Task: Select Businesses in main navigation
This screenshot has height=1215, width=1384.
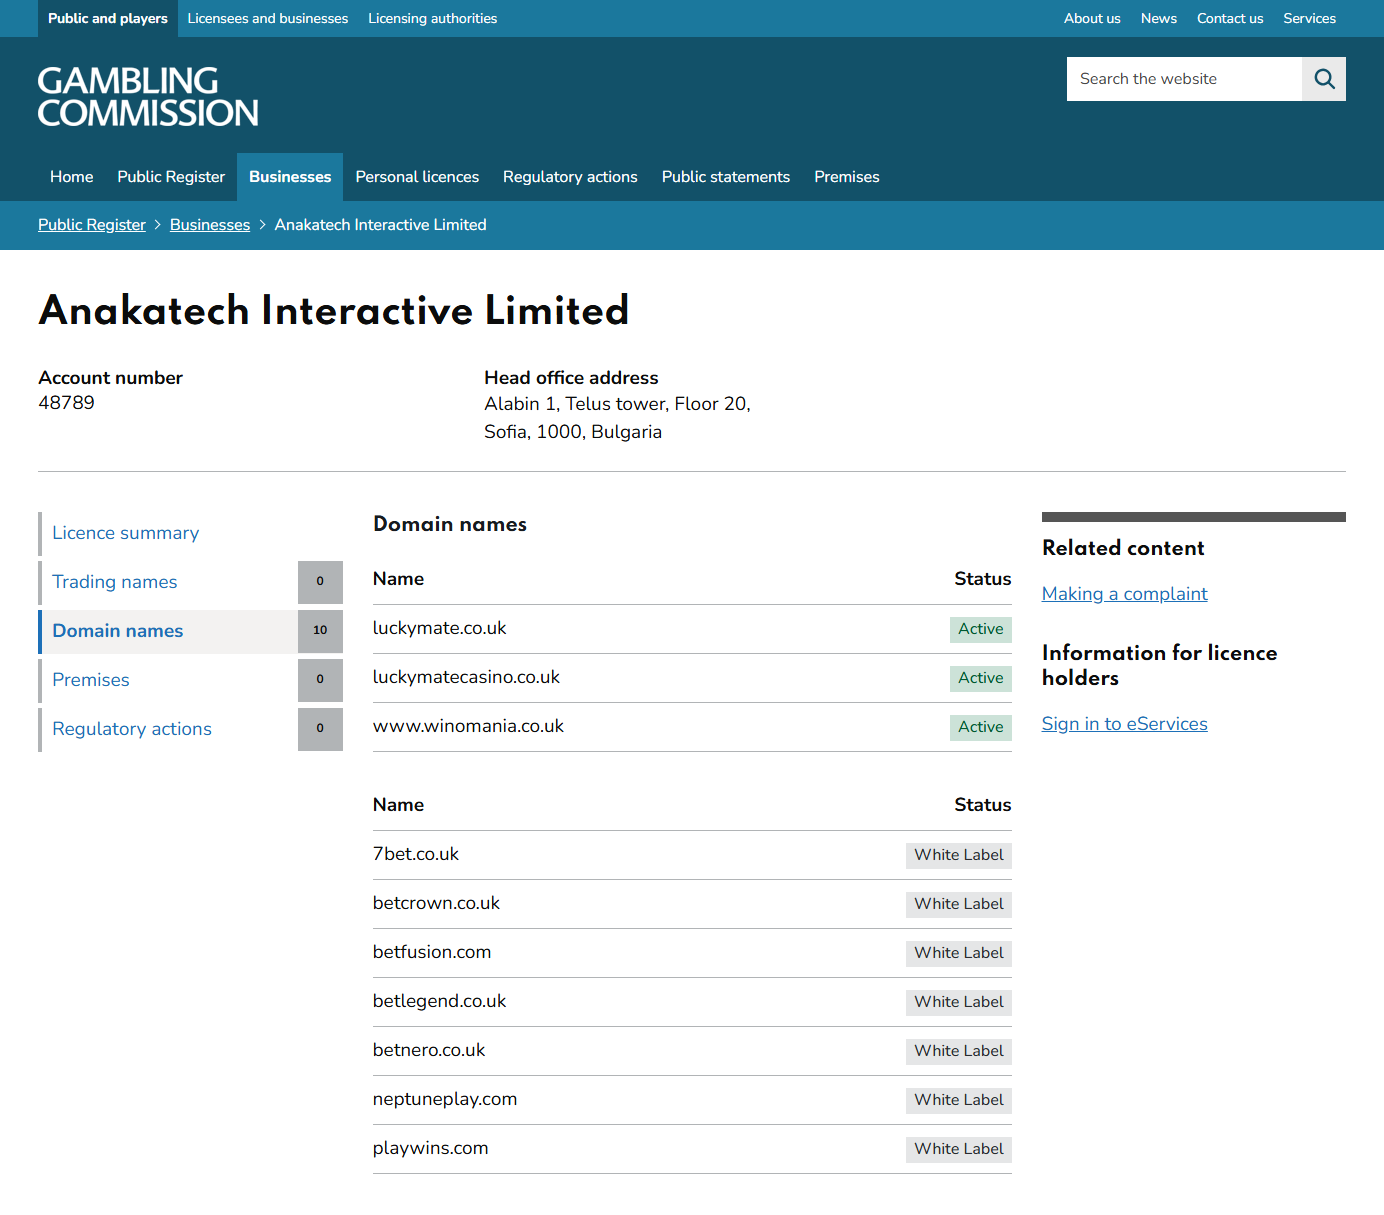Action: coord(290,177)
